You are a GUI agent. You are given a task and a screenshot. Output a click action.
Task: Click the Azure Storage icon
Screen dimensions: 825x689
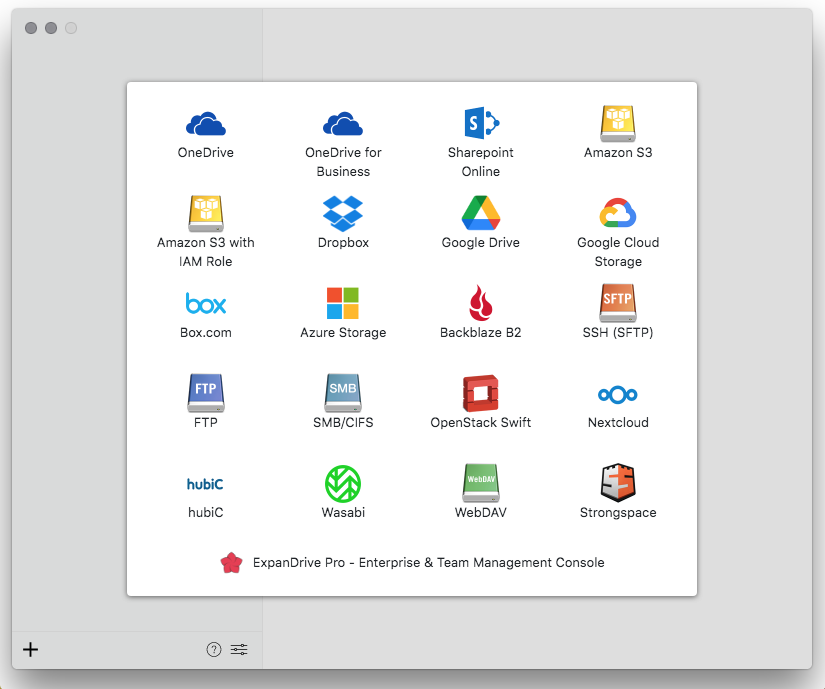point(343,304)
